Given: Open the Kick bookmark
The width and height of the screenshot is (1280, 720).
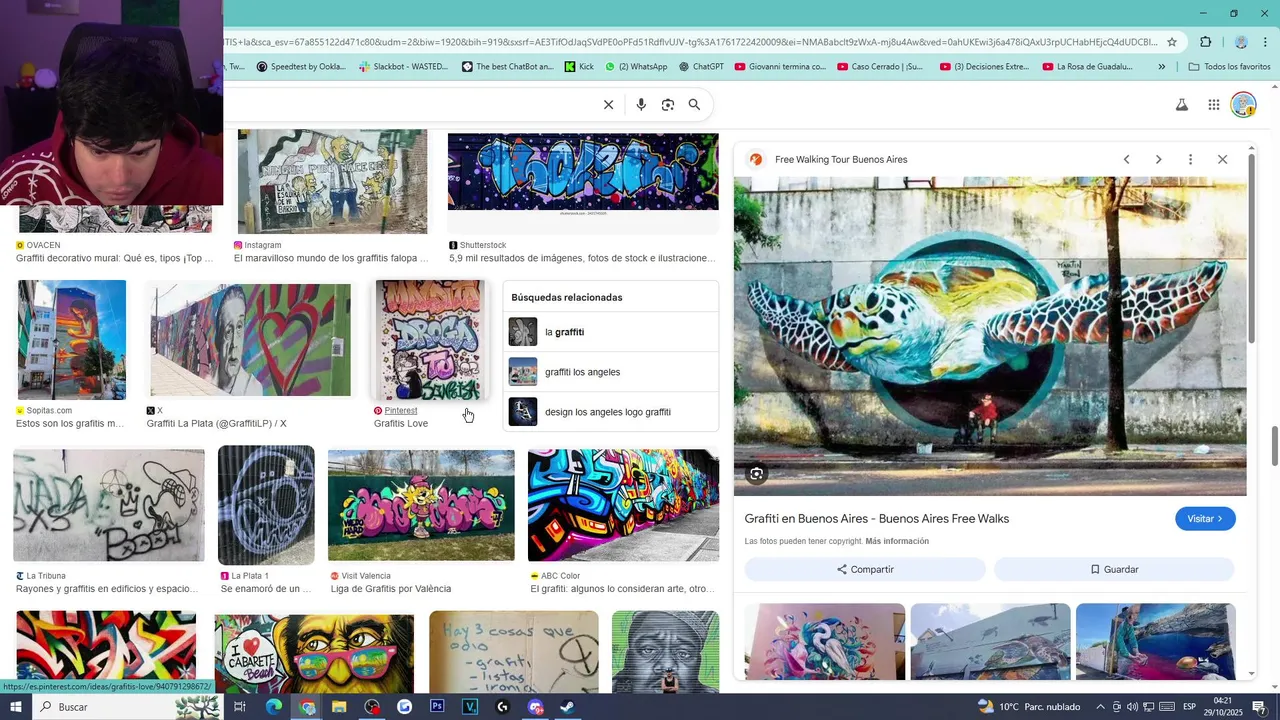Looking at the screenshot, I should (579, 67).
